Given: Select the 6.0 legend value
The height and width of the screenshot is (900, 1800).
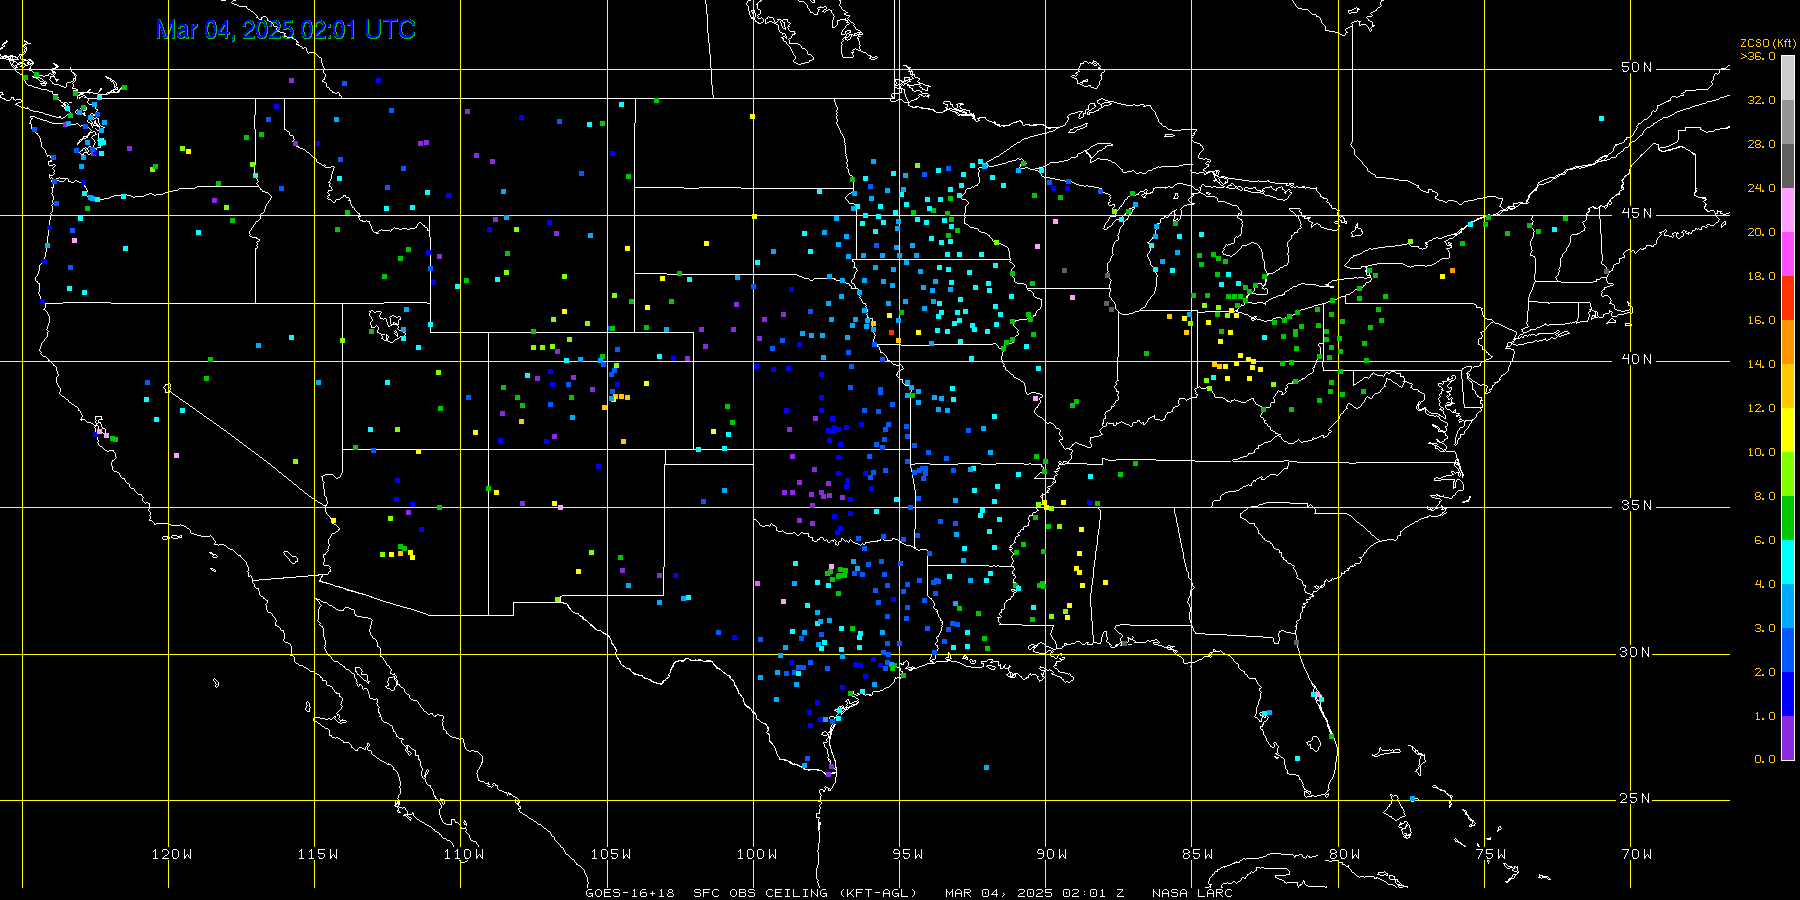Looking at the screenshot, I should point(1764,540).
